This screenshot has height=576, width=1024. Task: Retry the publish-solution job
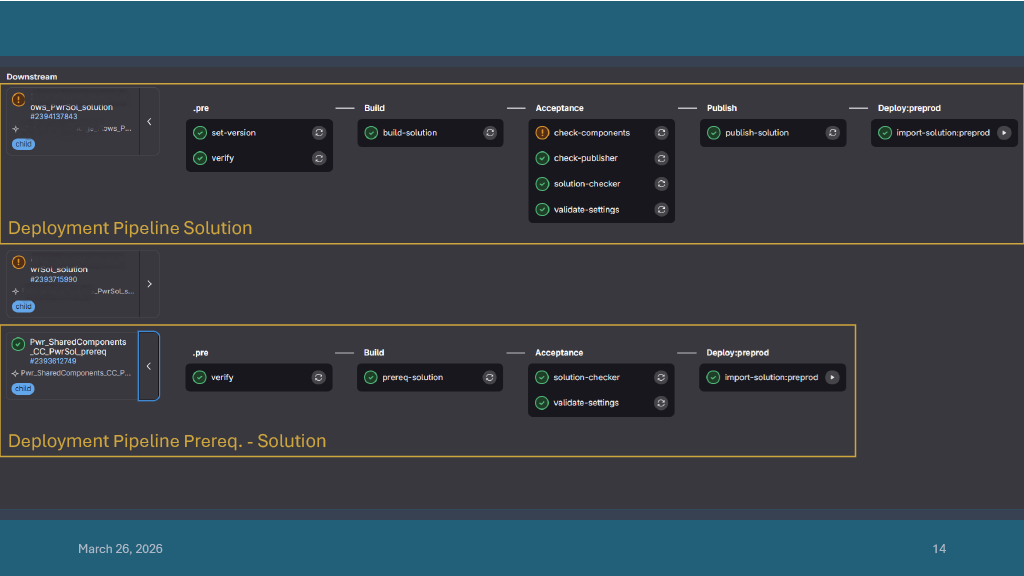pyautogui.click(x=832, y=132)
